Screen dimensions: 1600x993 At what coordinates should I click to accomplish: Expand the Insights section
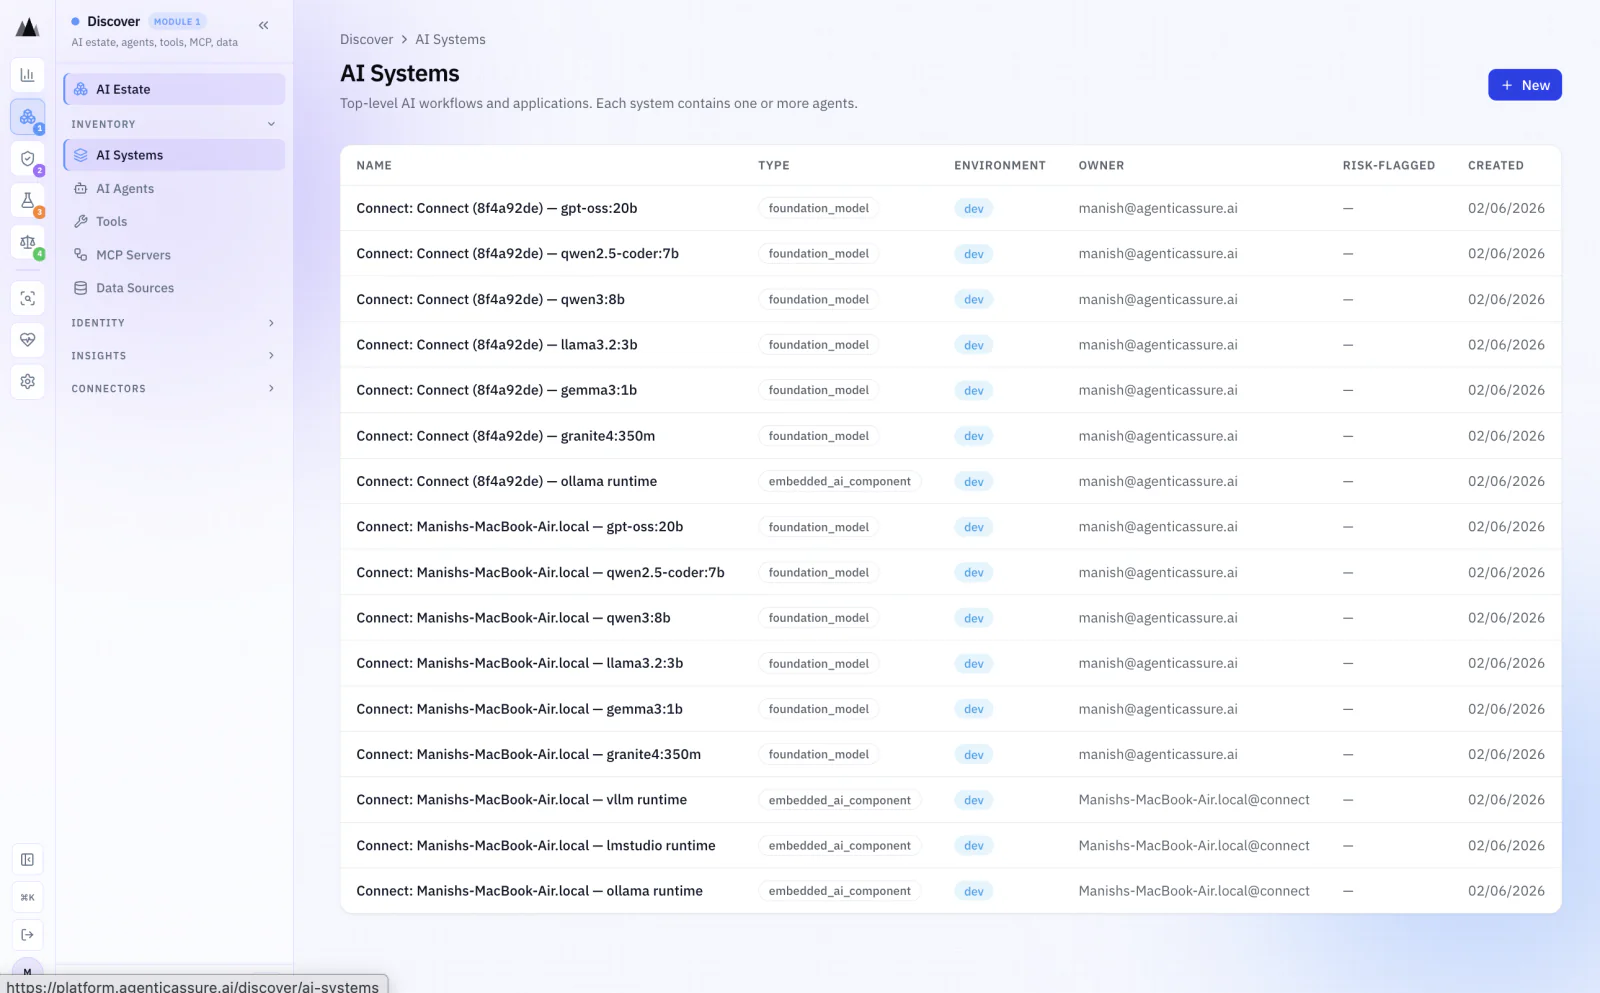[174, 356]
